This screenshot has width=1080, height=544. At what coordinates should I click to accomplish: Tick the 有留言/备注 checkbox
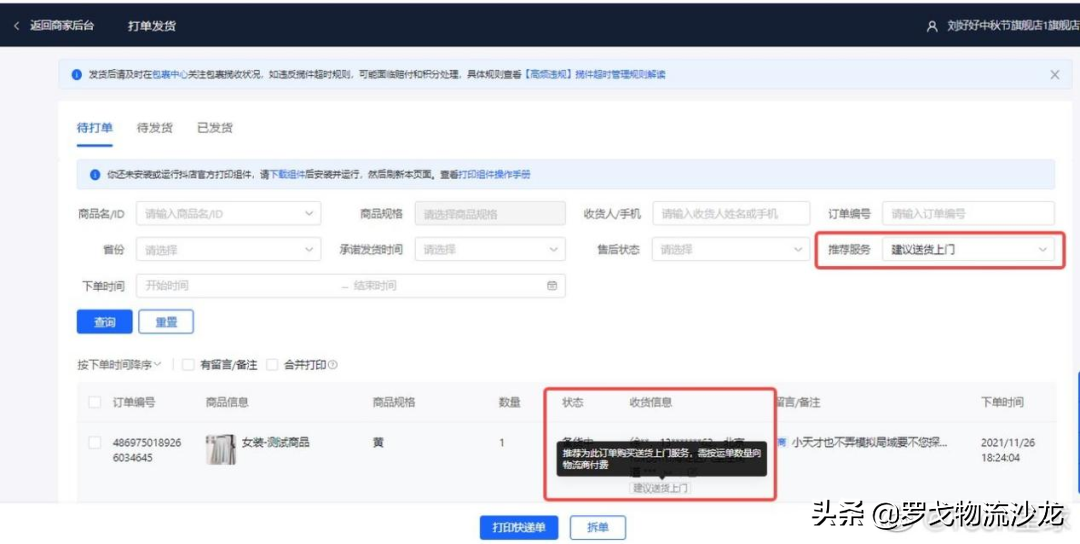187,365
